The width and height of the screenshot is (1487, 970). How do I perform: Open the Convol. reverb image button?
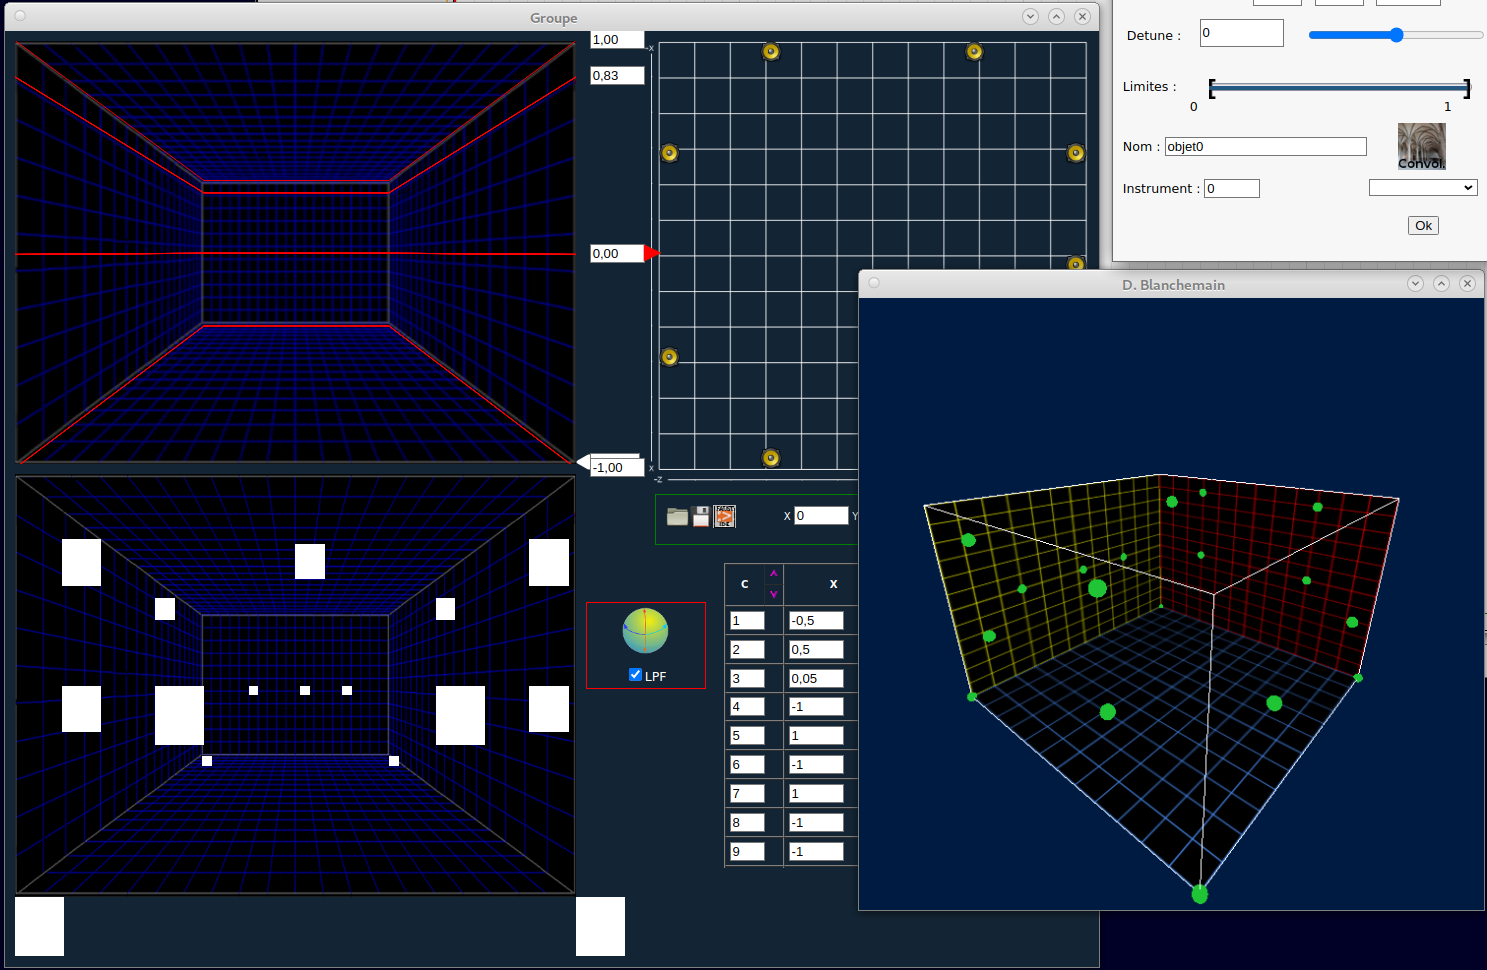click(x=1421, y=146)
